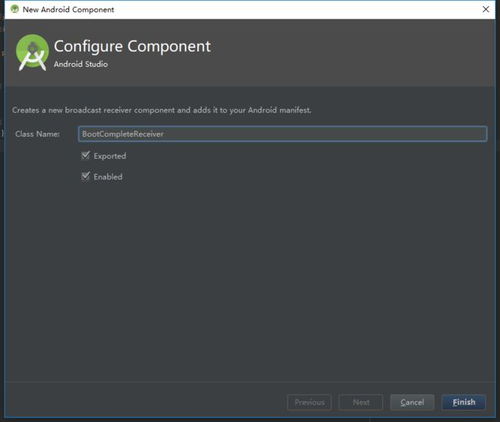Click the broadcast receiver description text
This screenshot has width=500, height=422.
point(162,110)
